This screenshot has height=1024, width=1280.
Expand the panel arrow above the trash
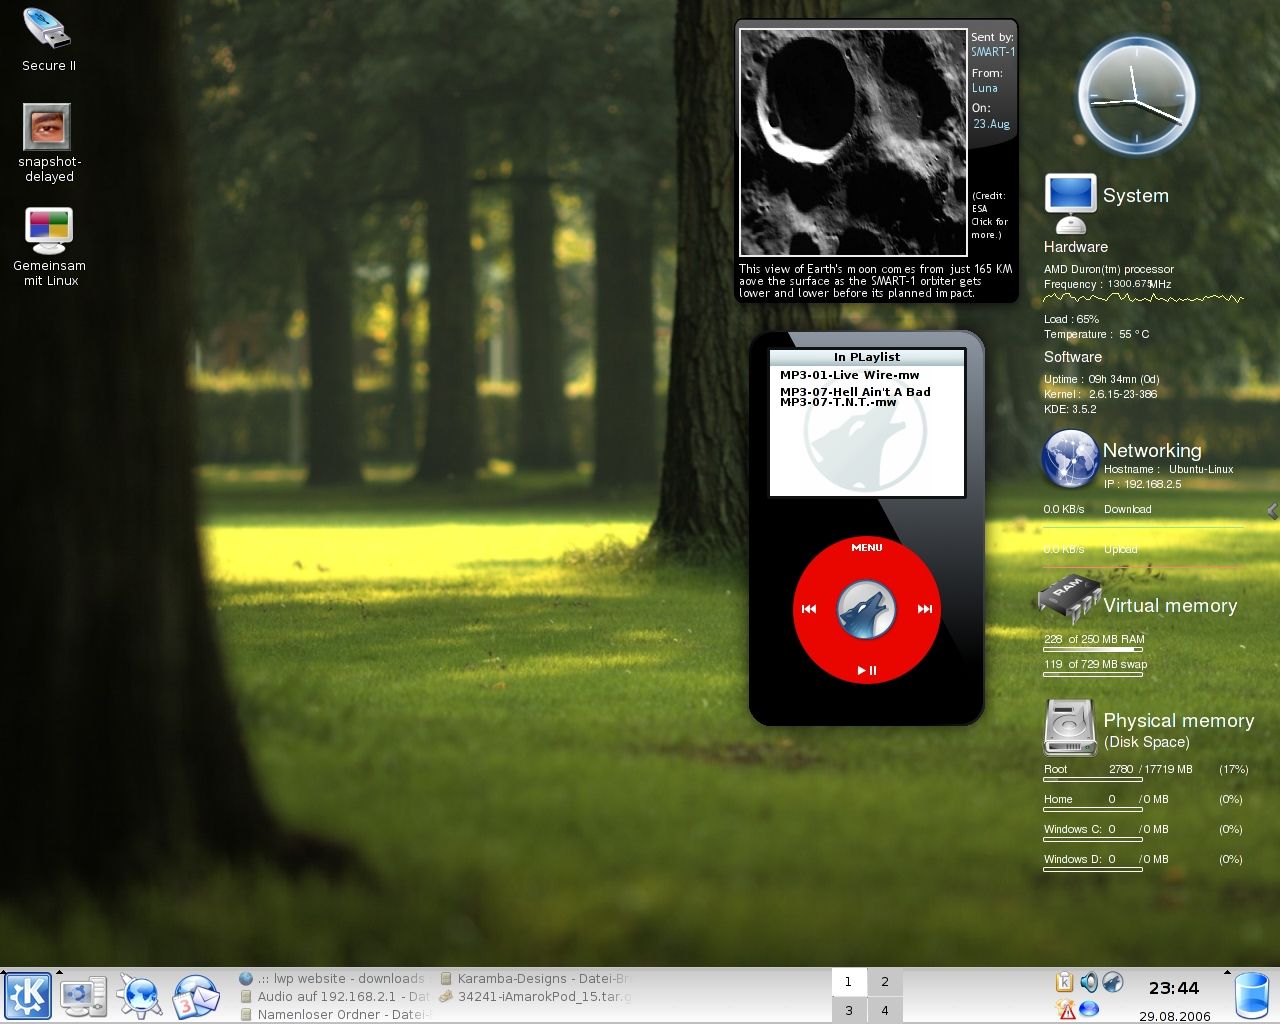point(1227,972)
